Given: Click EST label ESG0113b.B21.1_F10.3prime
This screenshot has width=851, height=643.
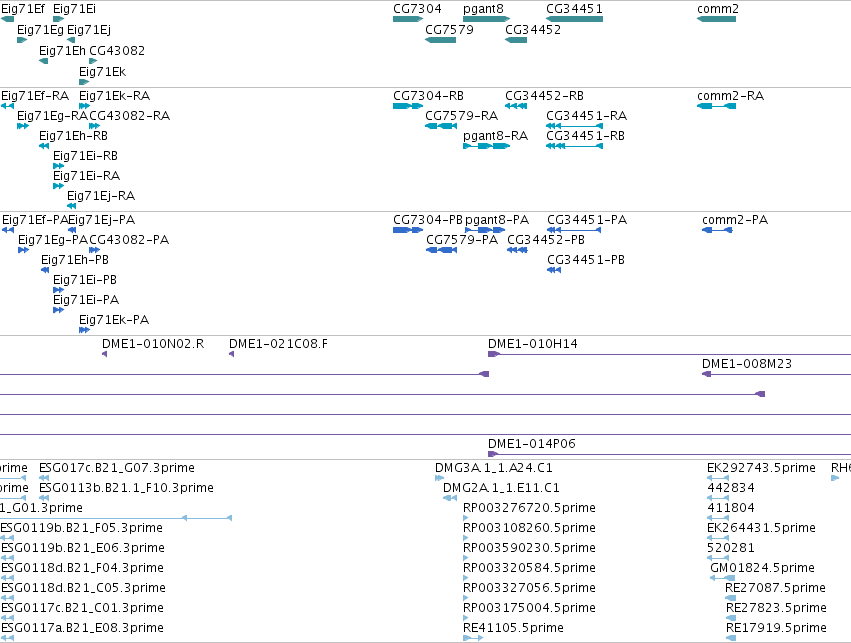Looking at the screenshot, I should pyautogui.click(x=126, y=488).
